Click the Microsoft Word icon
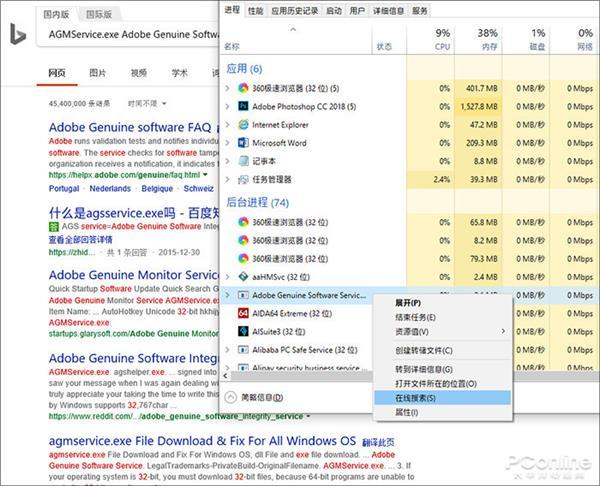 243,143
